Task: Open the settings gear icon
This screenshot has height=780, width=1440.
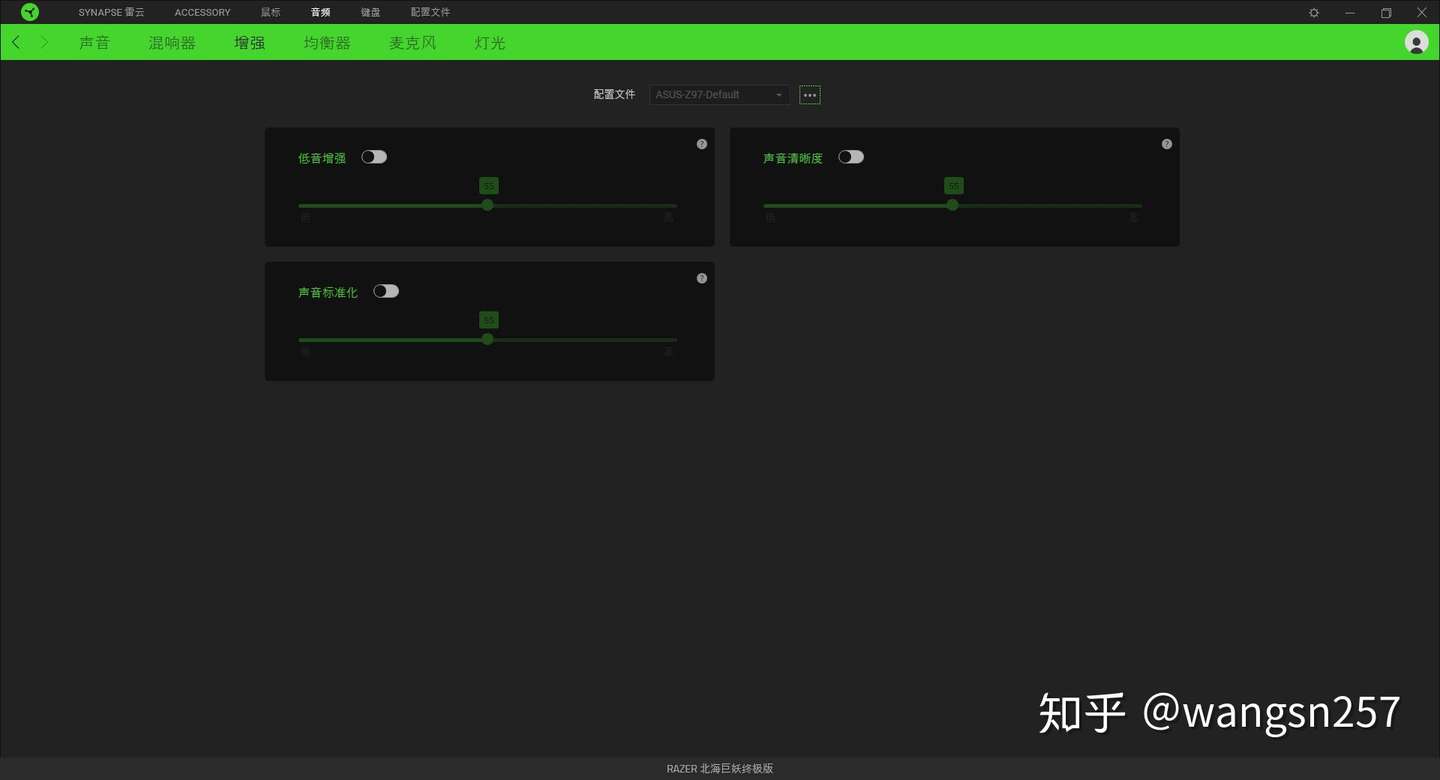Action: (x=1314, y=12)
